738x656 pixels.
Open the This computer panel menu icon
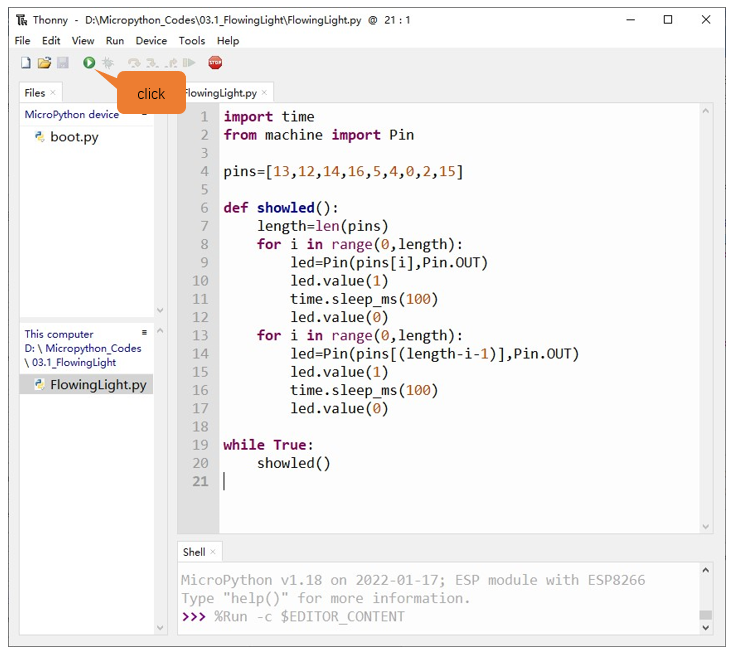click(144, 333)
